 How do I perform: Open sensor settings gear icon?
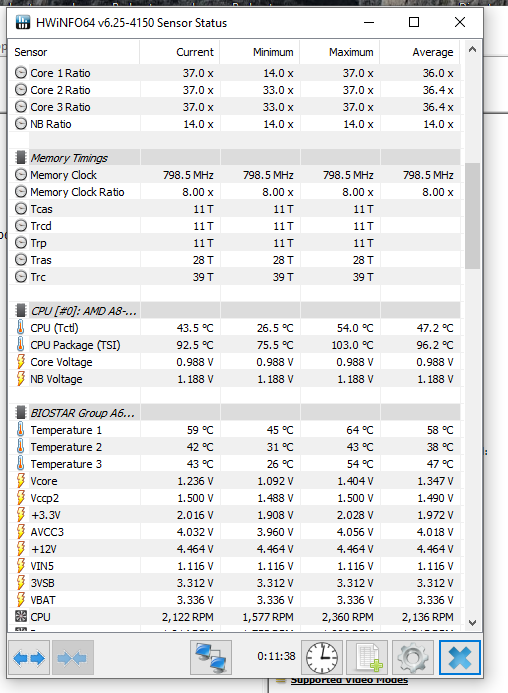coord(413,658)
